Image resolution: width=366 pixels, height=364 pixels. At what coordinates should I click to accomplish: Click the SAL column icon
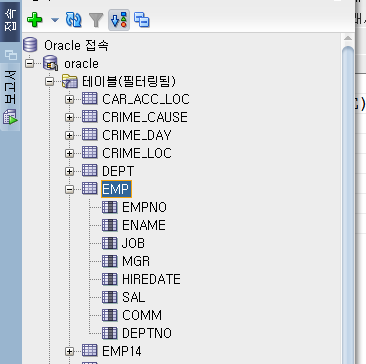[x=109, y=297]
